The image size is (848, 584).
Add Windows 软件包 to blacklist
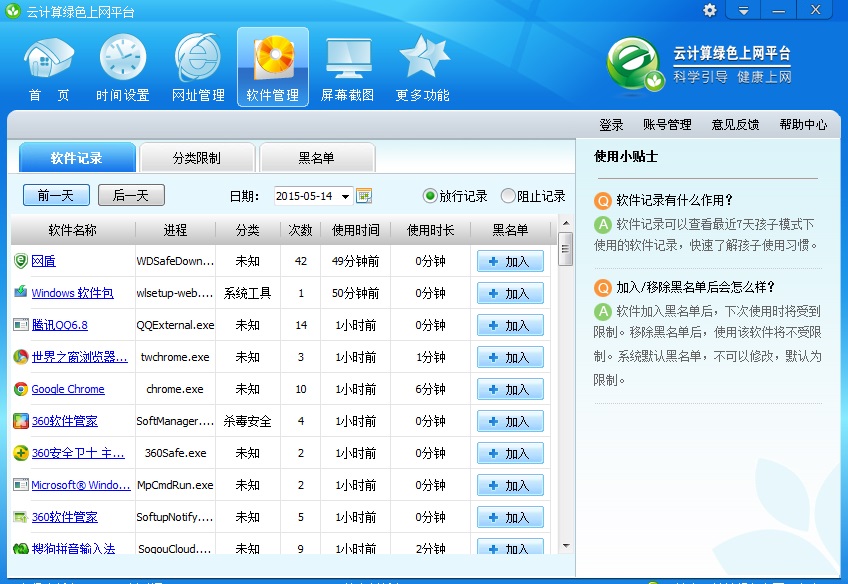(x=510, y=294)
